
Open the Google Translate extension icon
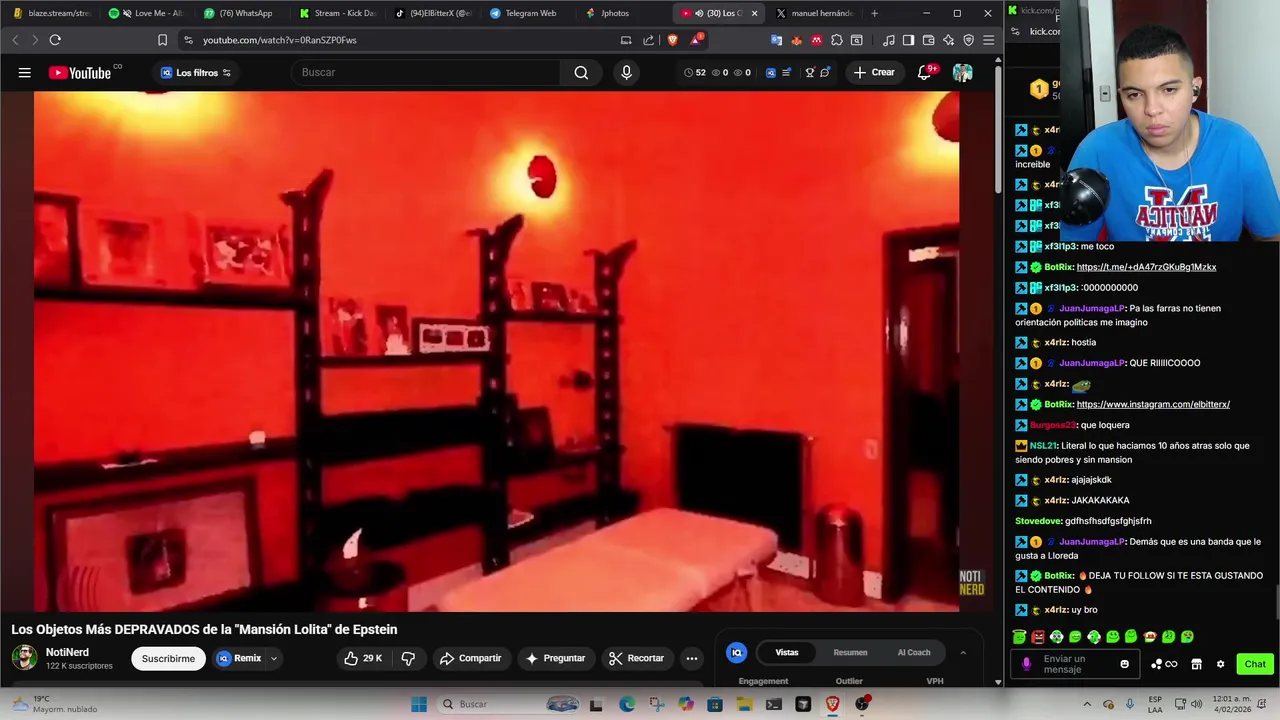776,40
